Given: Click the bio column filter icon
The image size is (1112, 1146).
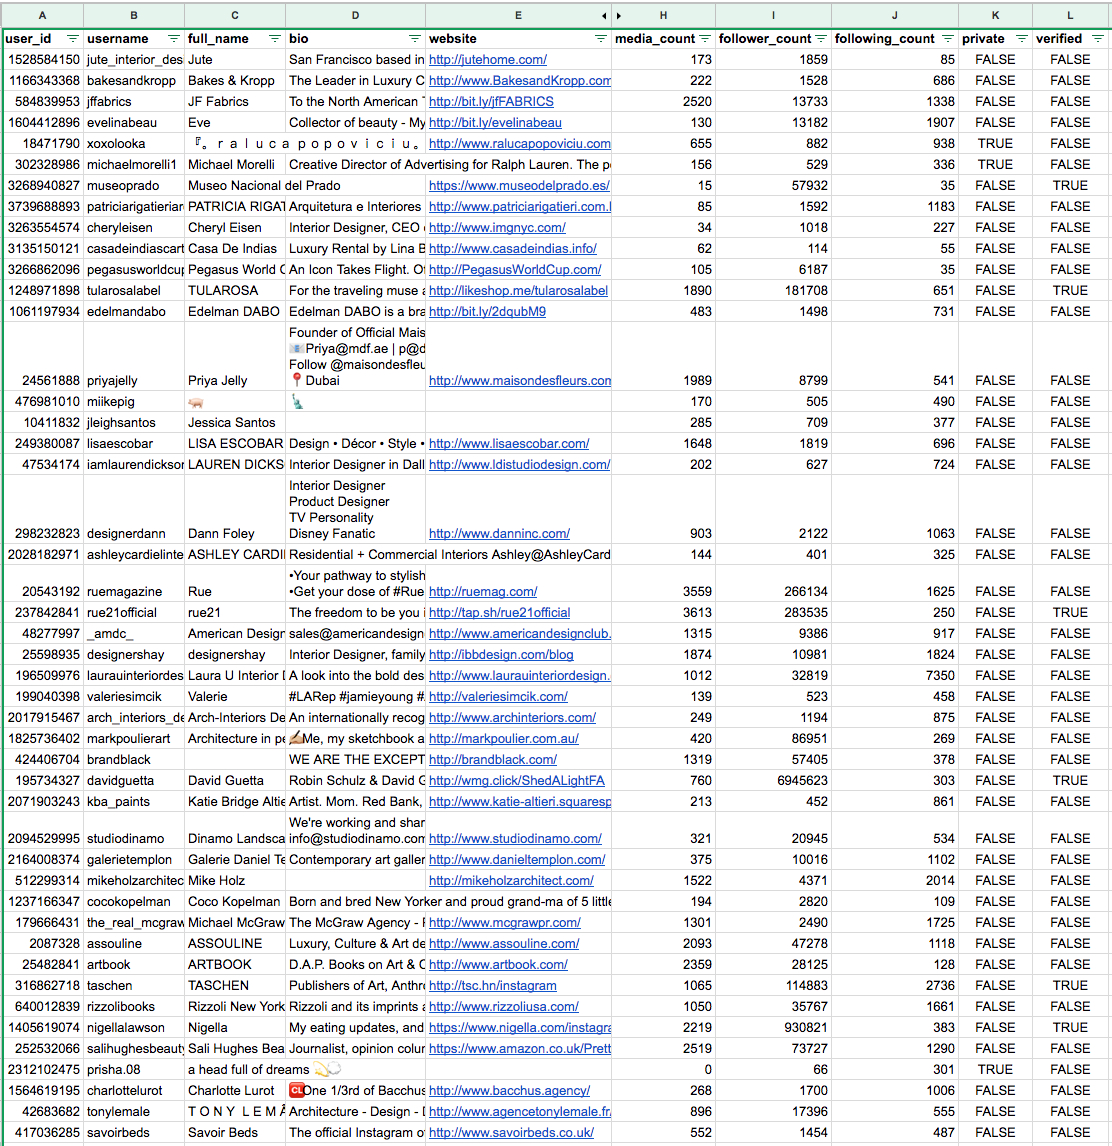Looking at the screenshot, I should coord(414,39).
